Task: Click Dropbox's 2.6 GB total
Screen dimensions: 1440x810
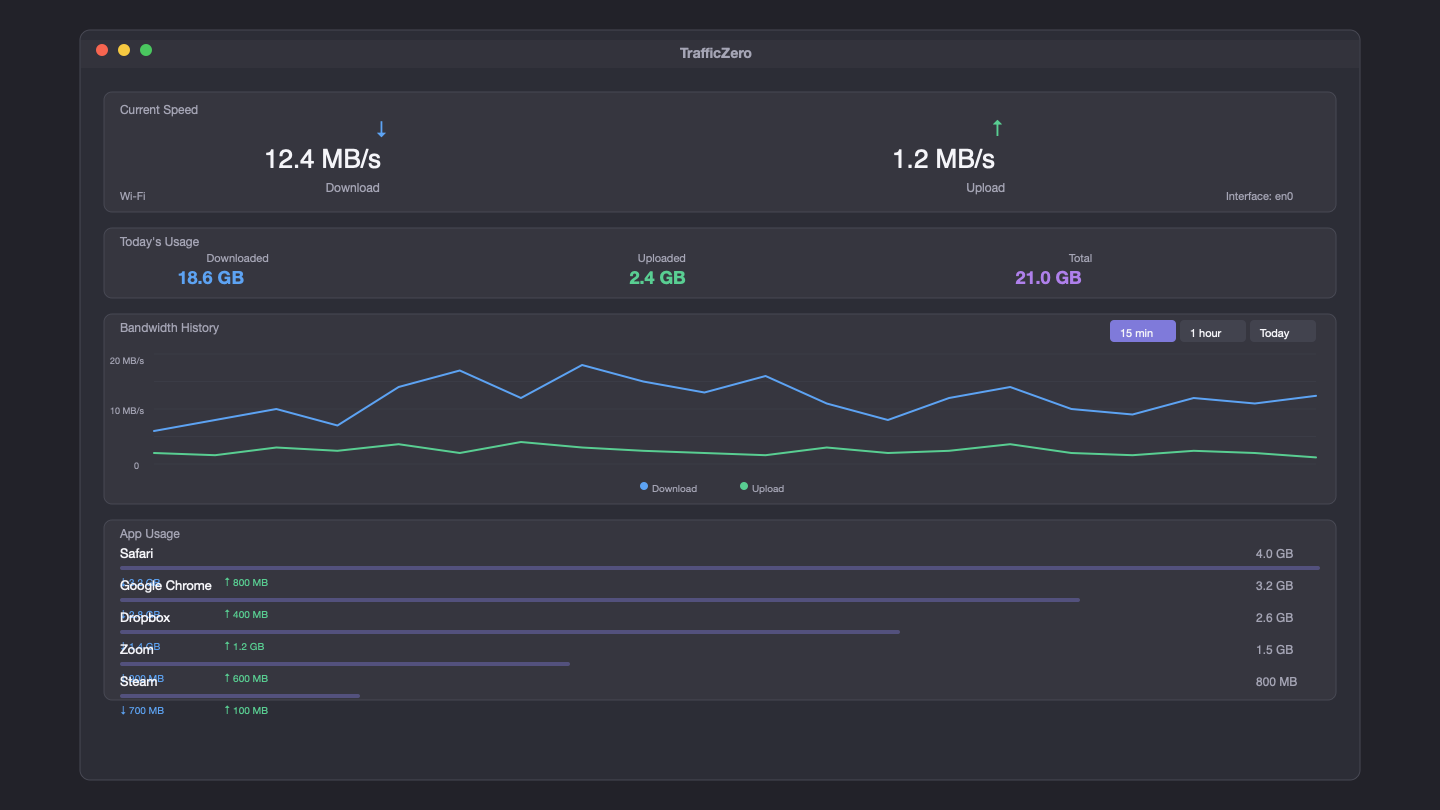Action: pos(1274,618)
